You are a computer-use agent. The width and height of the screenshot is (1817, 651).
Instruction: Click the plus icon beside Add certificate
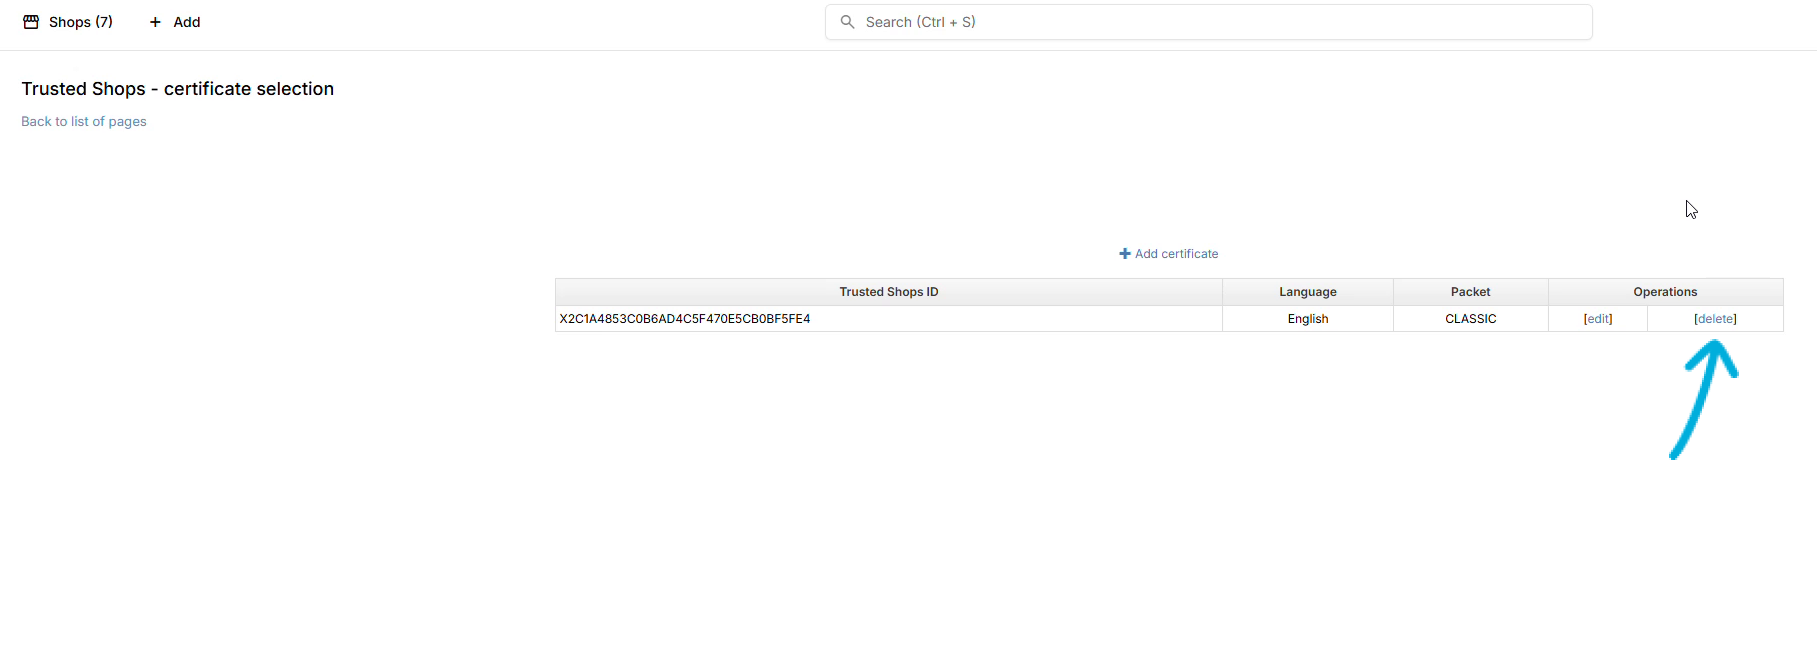(1125, 254)
